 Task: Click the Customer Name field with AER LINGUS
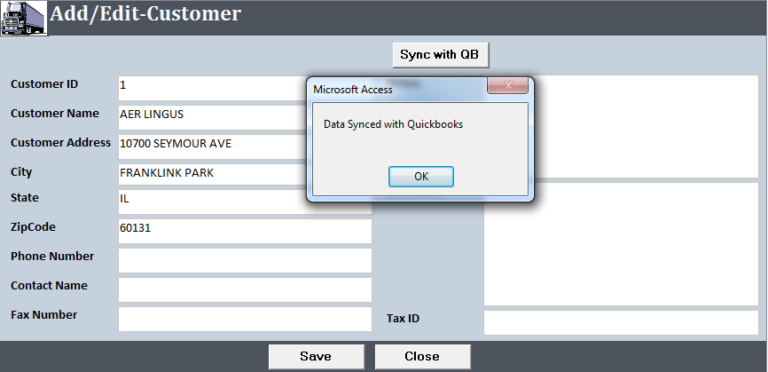point(213,117)
